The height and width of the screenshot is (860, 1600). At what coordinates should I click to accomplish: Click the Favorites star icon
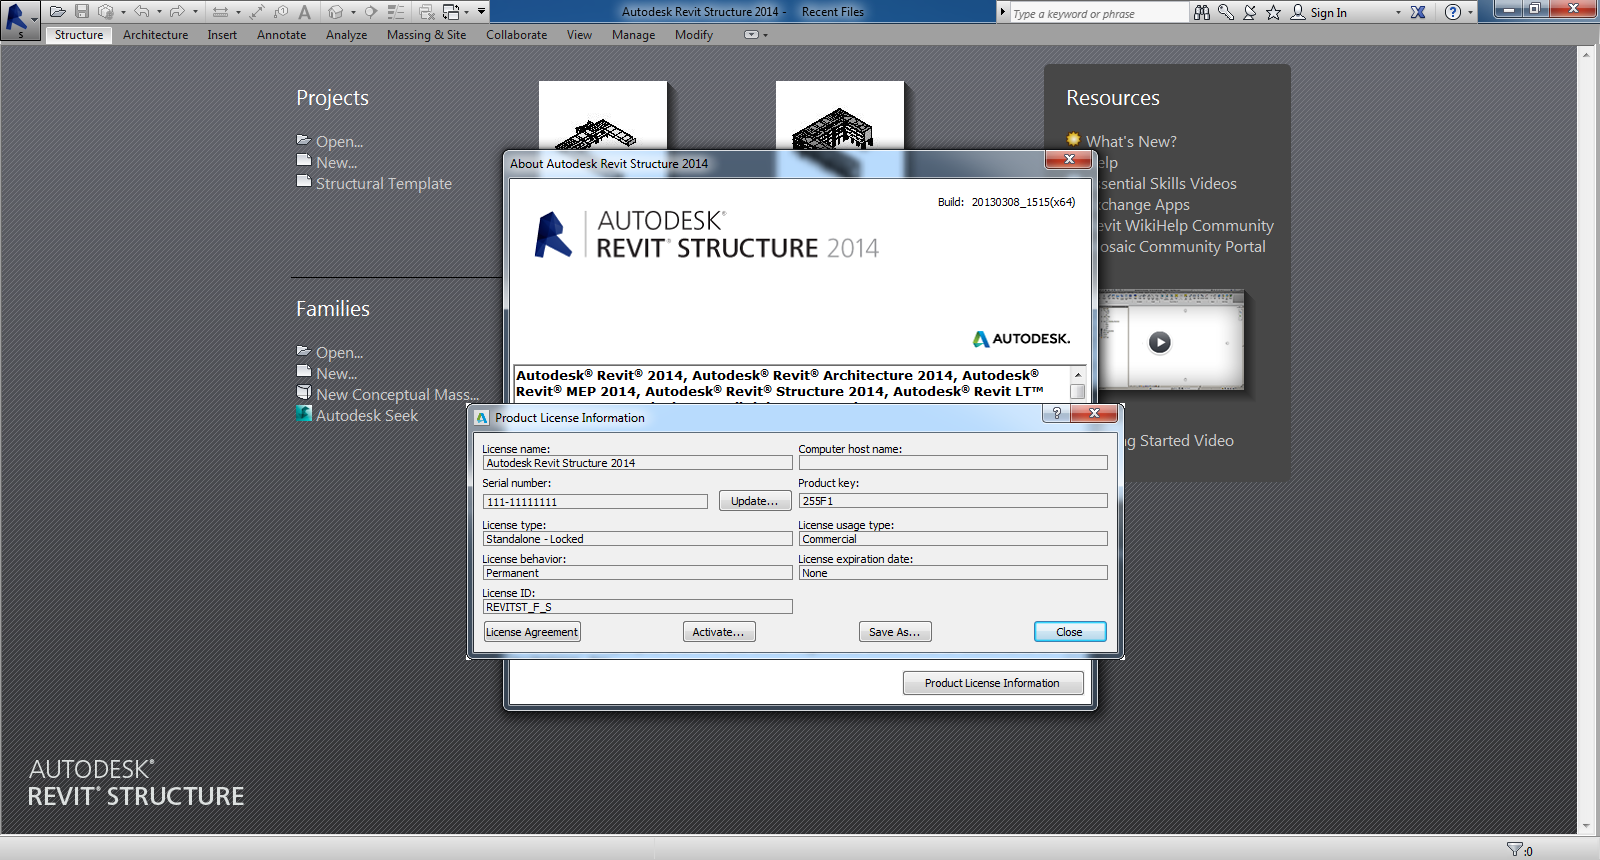pos(1273,12)
